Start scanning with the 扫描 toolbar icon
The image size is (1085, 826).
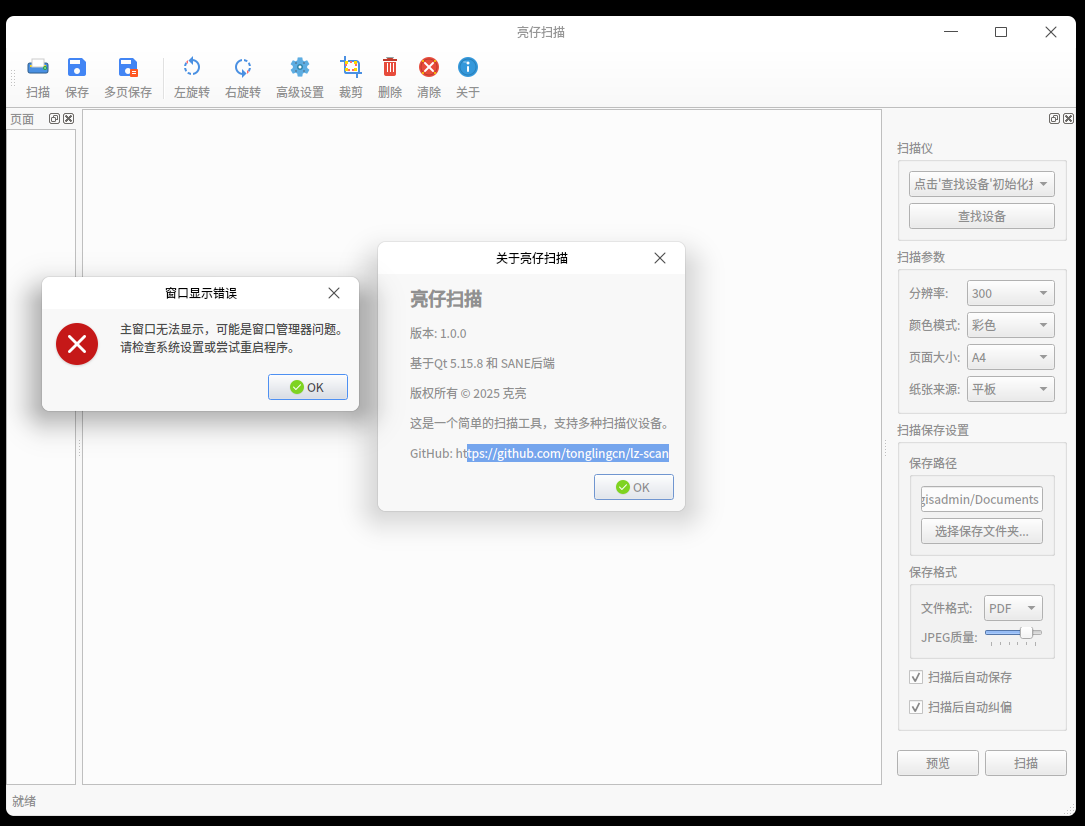(x=38, y=77)
